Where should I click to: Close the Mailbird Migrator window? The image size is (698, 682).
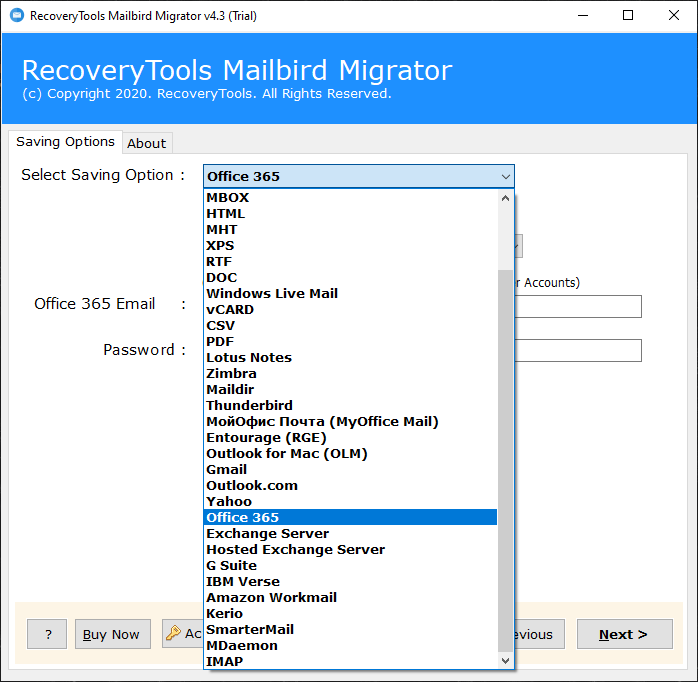[674, 16]
